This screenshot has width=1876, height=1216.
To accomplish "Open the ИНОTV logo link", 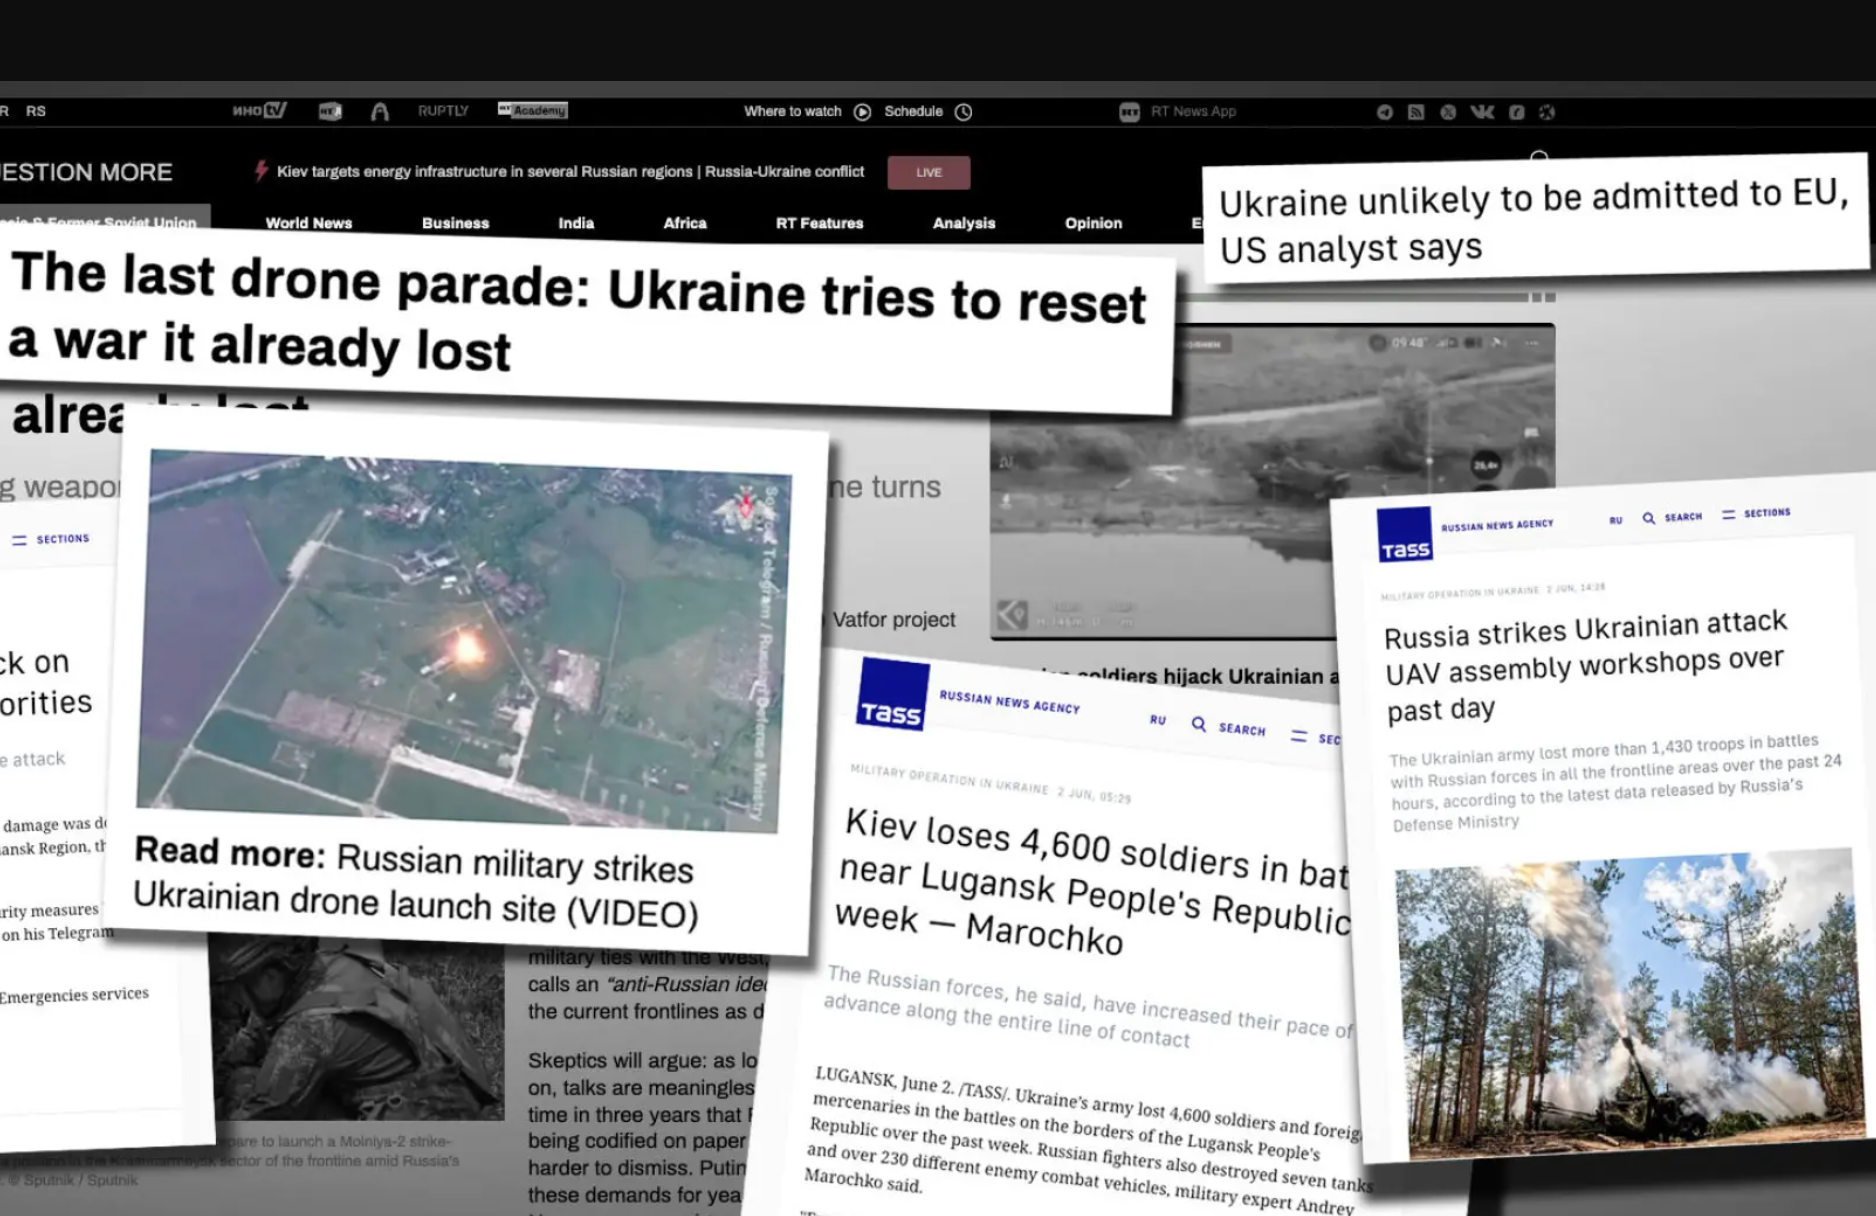I will (x=260, y=110).
